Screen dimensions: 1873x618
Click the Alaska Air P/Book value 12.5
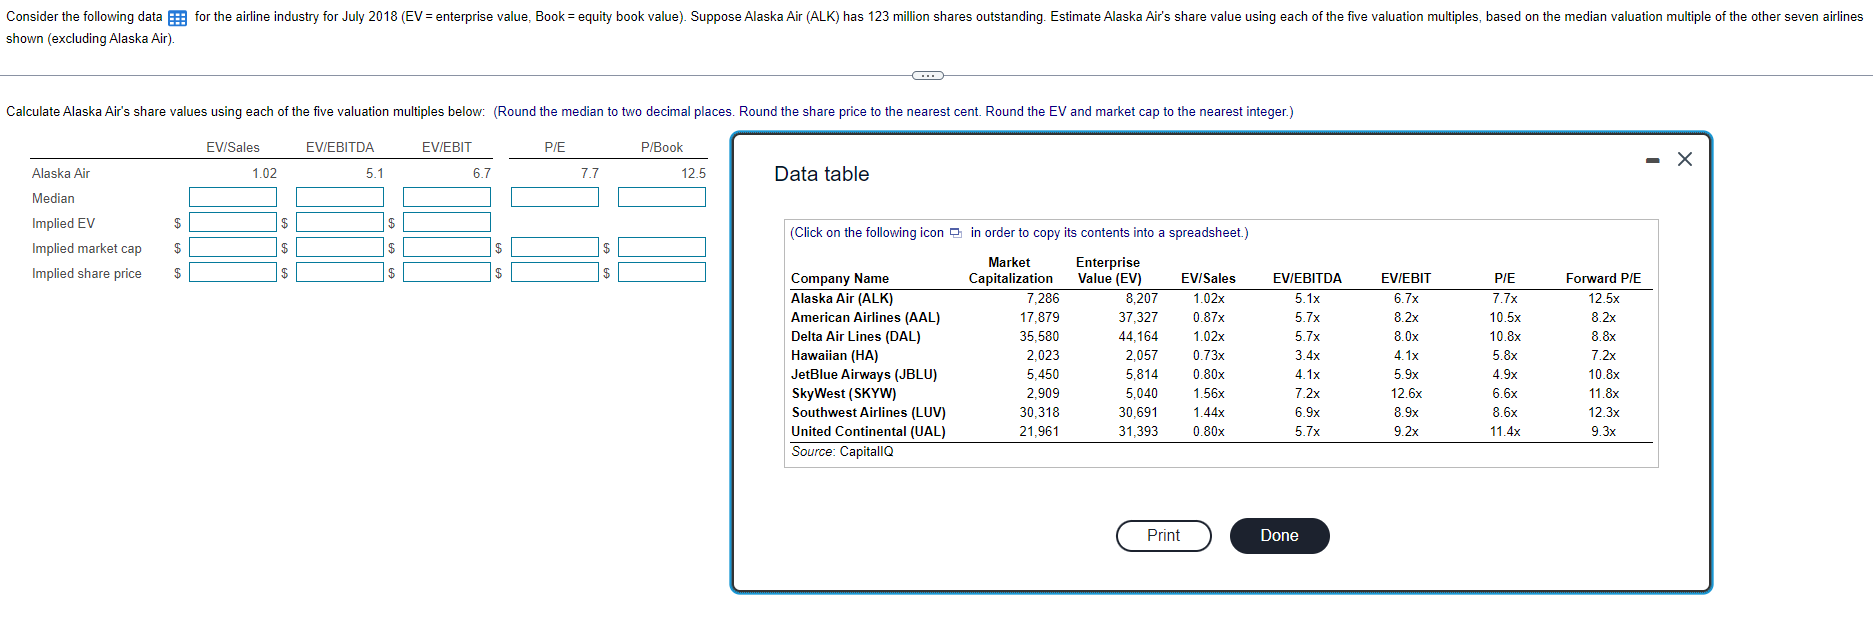pyautogui.click(x=693, y=174)
